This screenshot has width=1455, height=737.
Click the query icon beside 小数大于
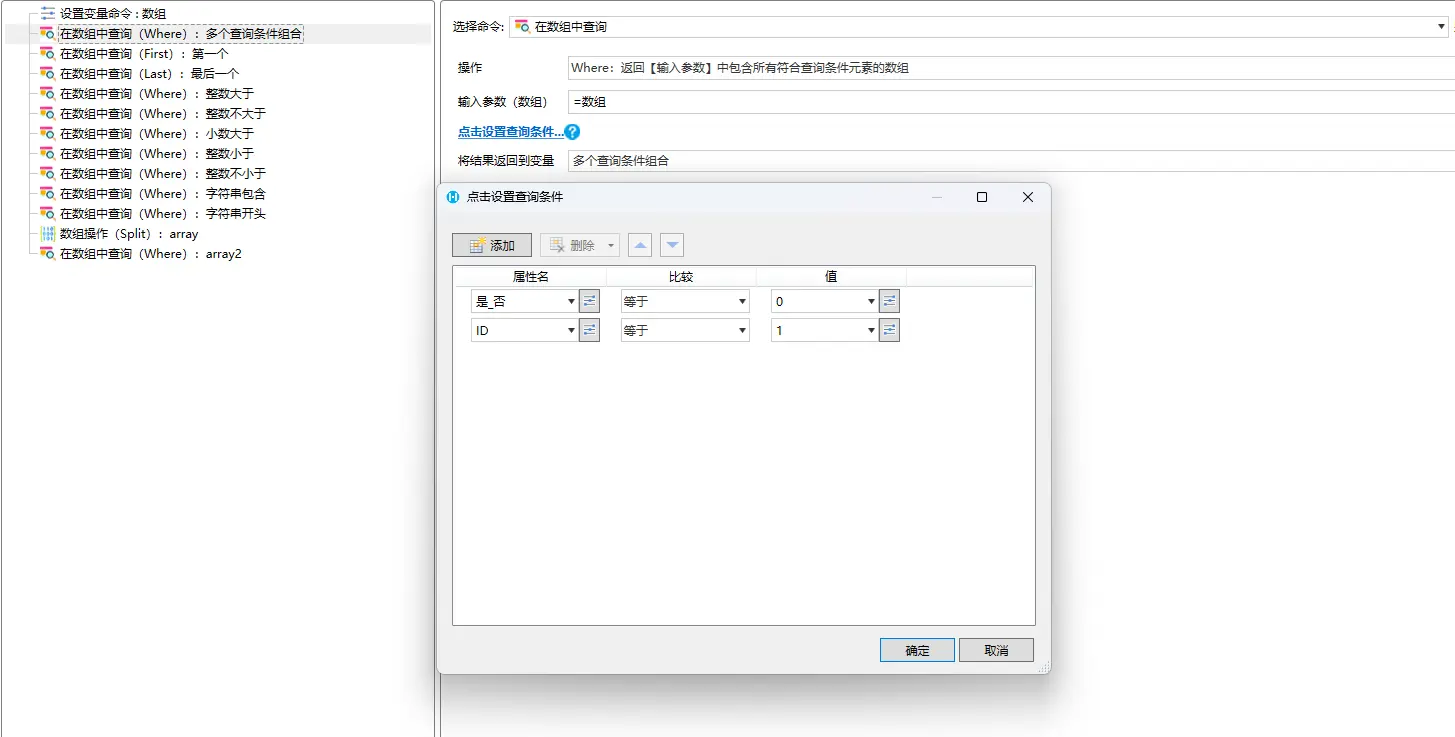pyautogui.click(x=47, y=134)
